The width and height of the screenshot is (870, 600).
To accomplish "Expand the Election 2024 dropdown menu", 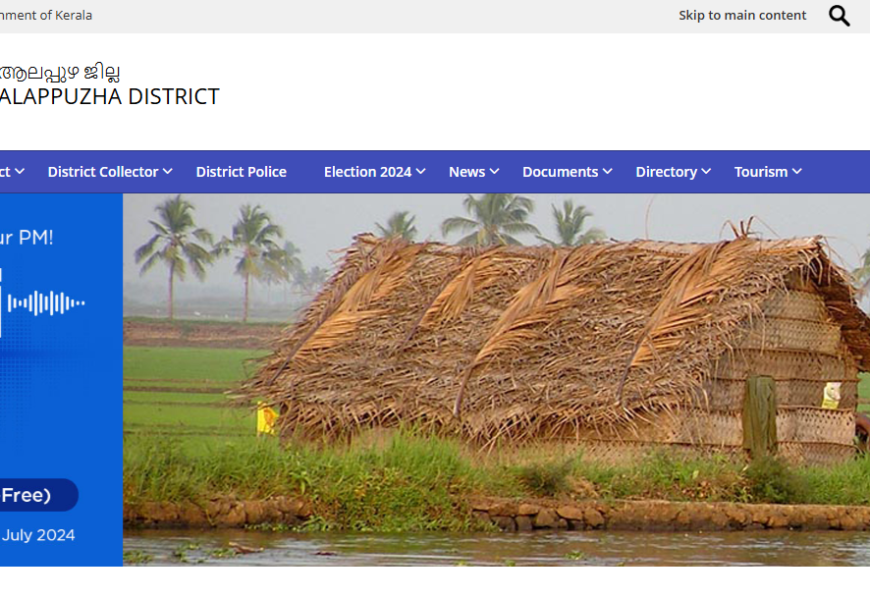I will click(375, 172).
